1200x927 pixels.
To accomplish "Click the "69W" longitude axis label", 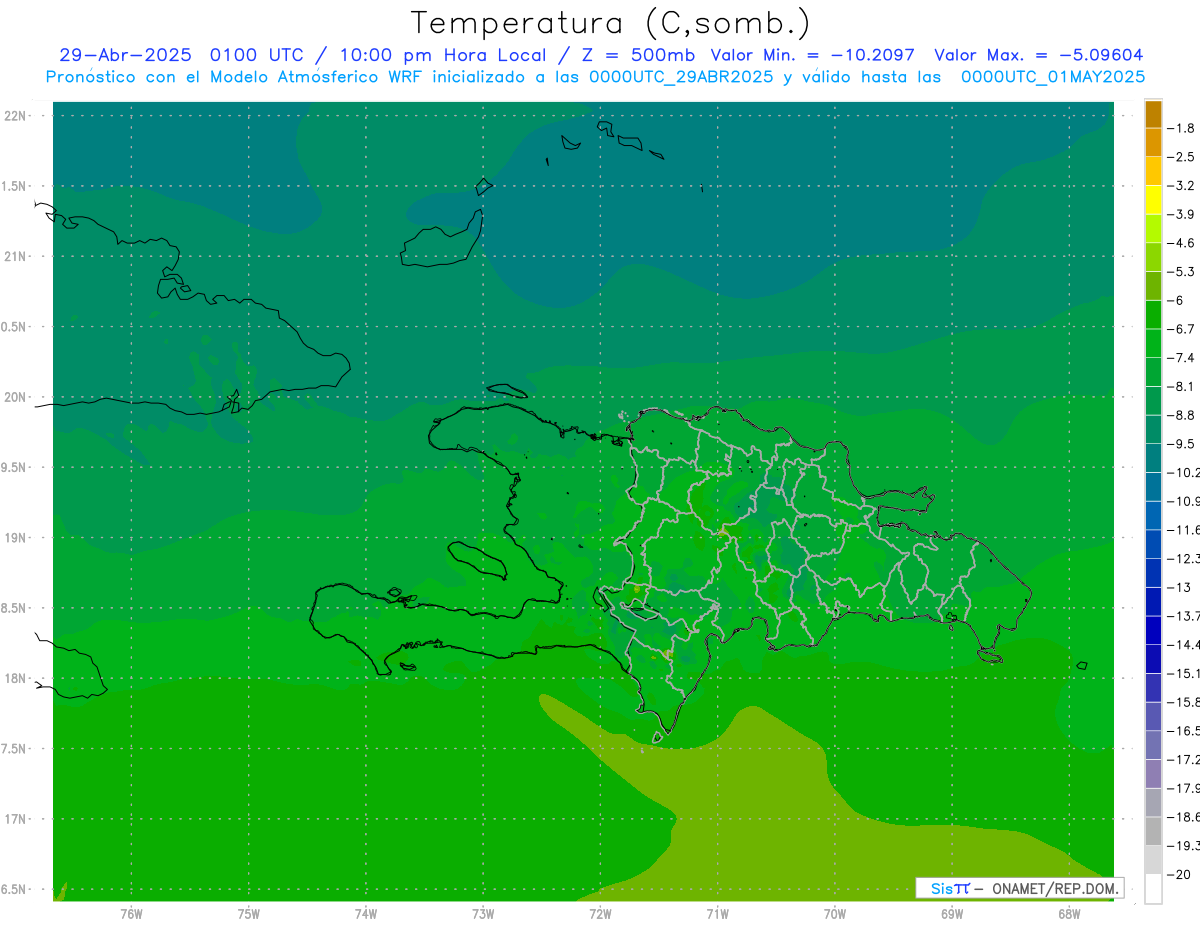I will tap(952, 913).
